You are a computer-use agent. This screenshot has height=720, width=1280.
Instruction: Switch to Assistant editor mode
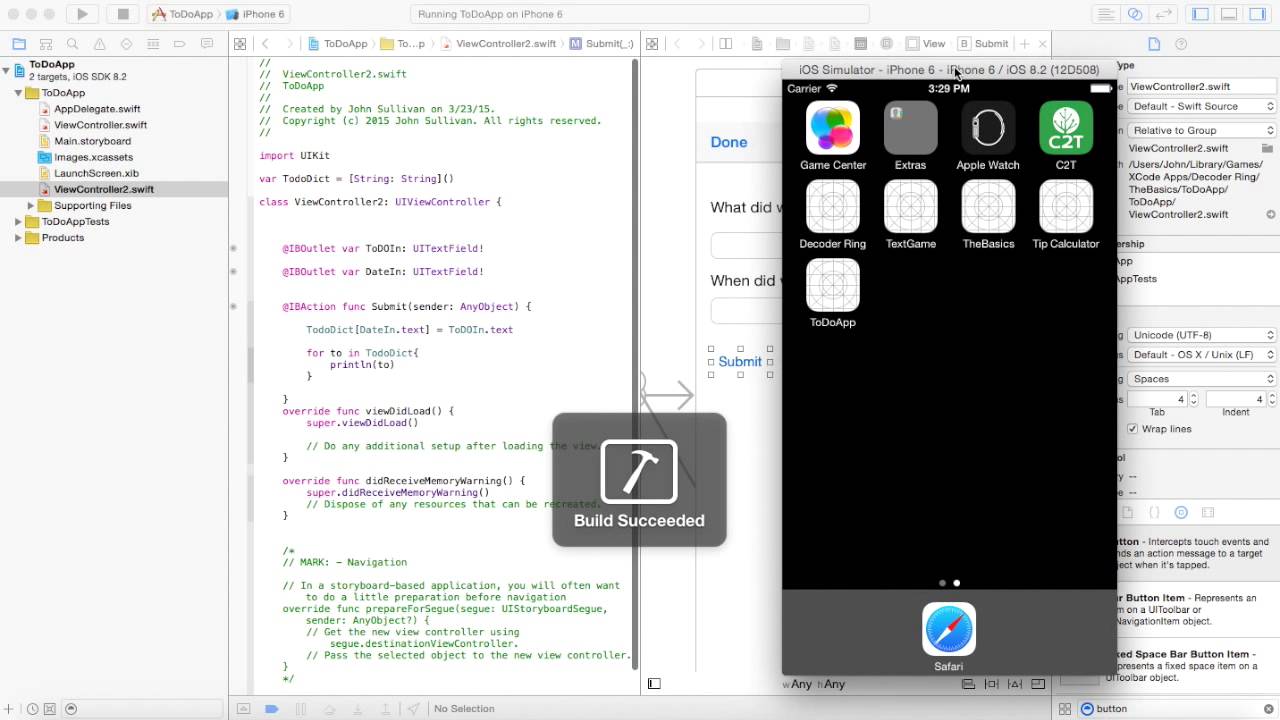click(x=1135, y=14)
